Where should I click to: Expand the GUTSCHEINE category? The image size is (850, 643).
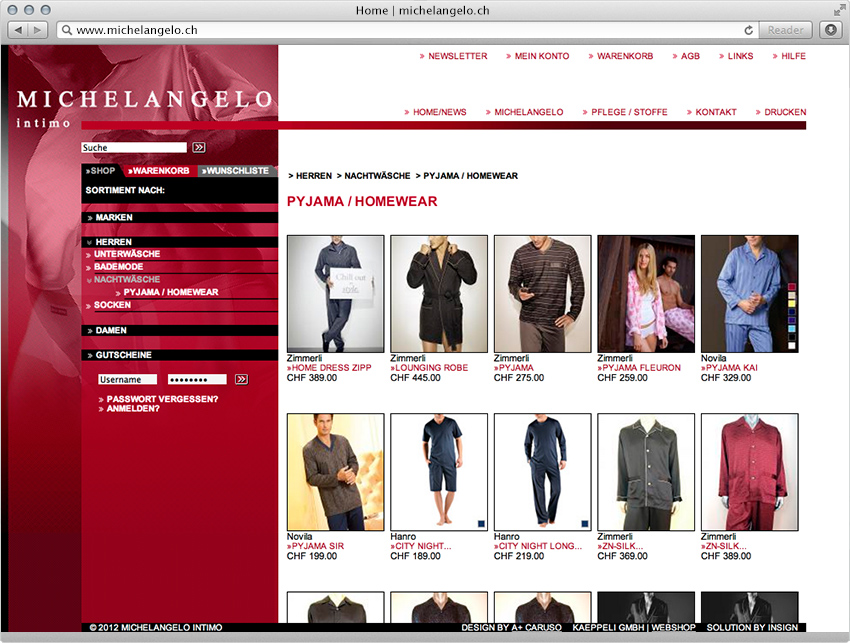click(x=179, y=355)
